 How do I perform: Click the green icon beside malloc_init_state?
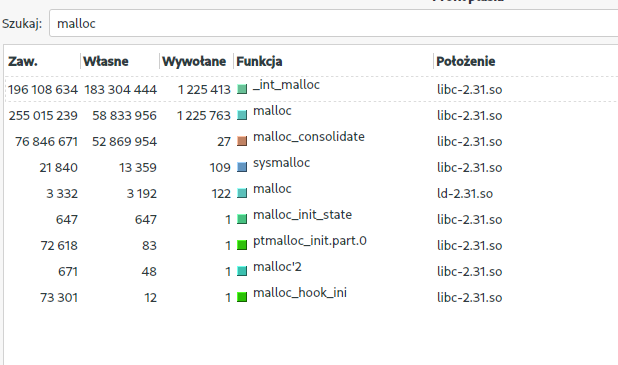(x=242, y=219)
